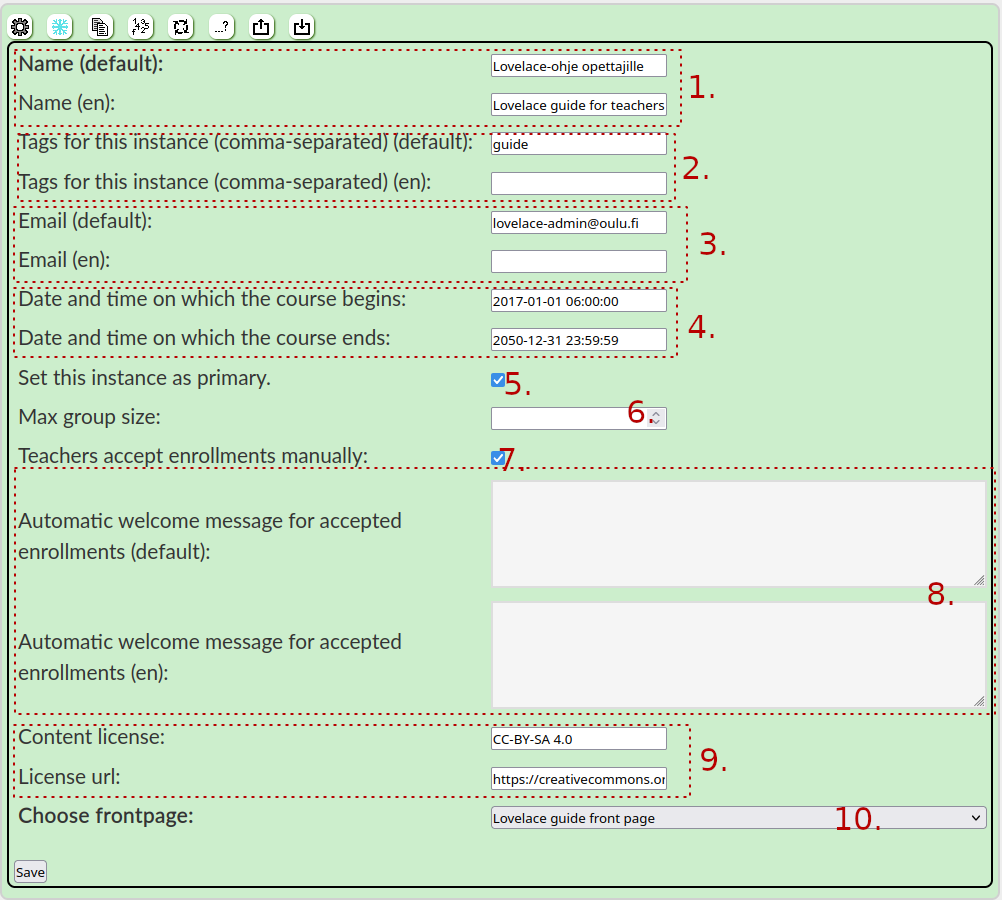Open the 'Choose frontpage' dropdown
Viewport: 1002px width, 900px height.
[978, 817]
